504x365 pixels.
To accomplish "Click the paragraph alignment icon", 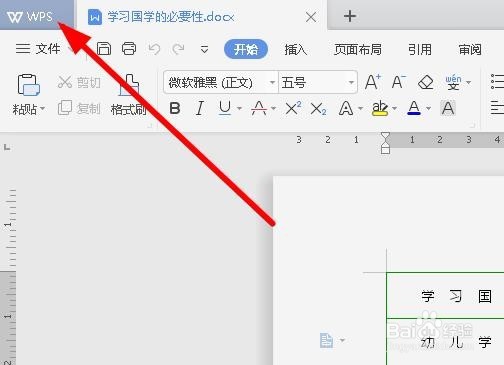I will coord(497,108).
